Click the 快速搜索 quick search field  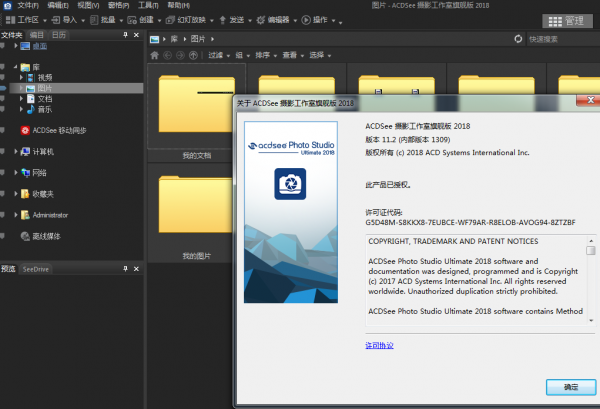click(560, 39)
